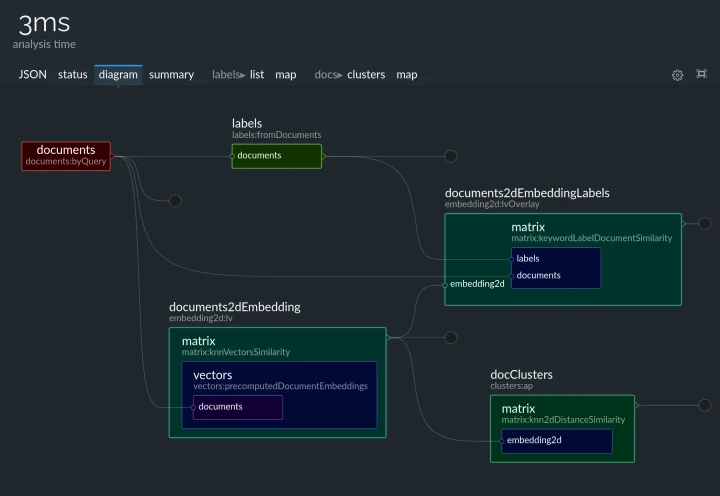Click the 3ms analysis time readout

click(x=44, y=30)
